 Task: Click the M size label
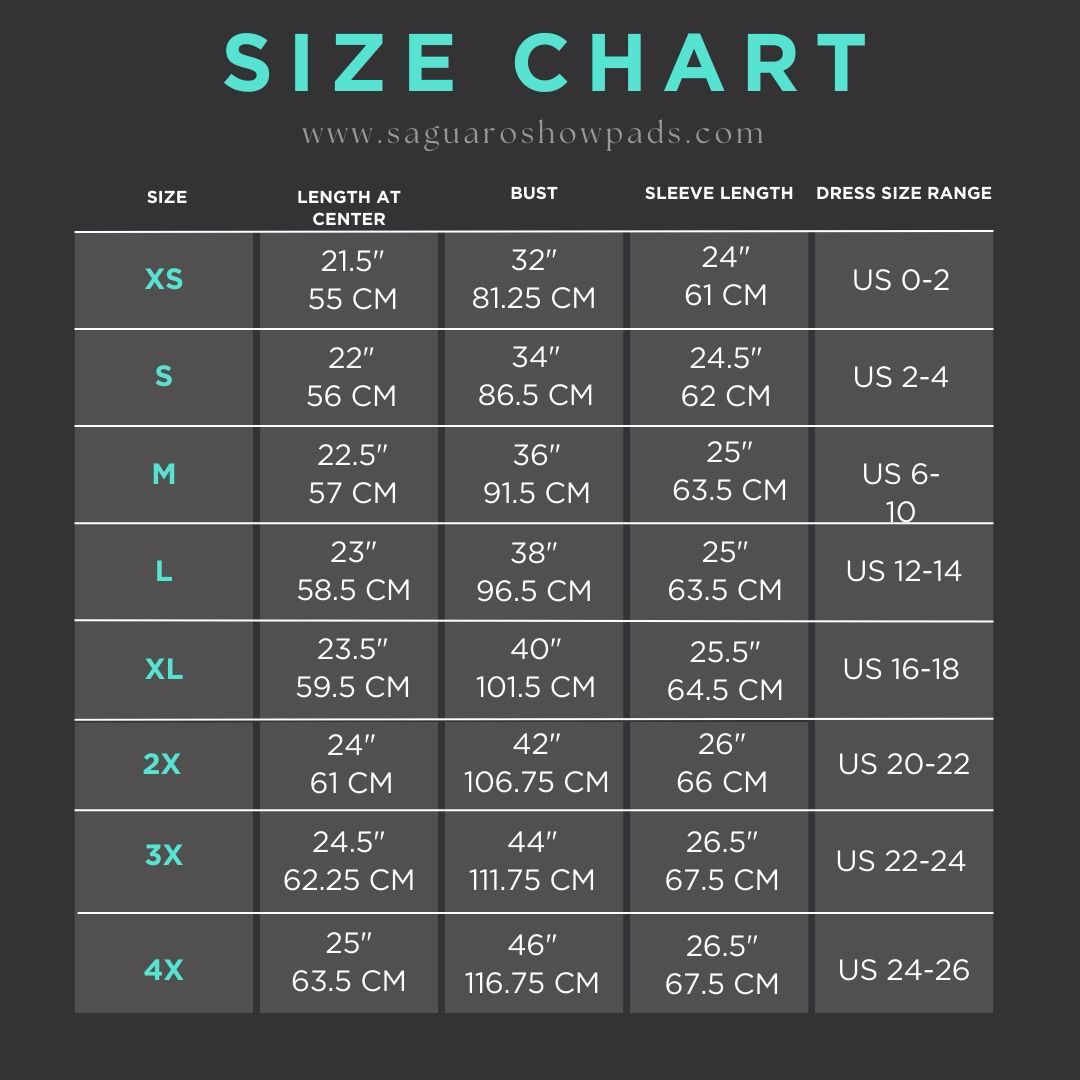point(164,474)
